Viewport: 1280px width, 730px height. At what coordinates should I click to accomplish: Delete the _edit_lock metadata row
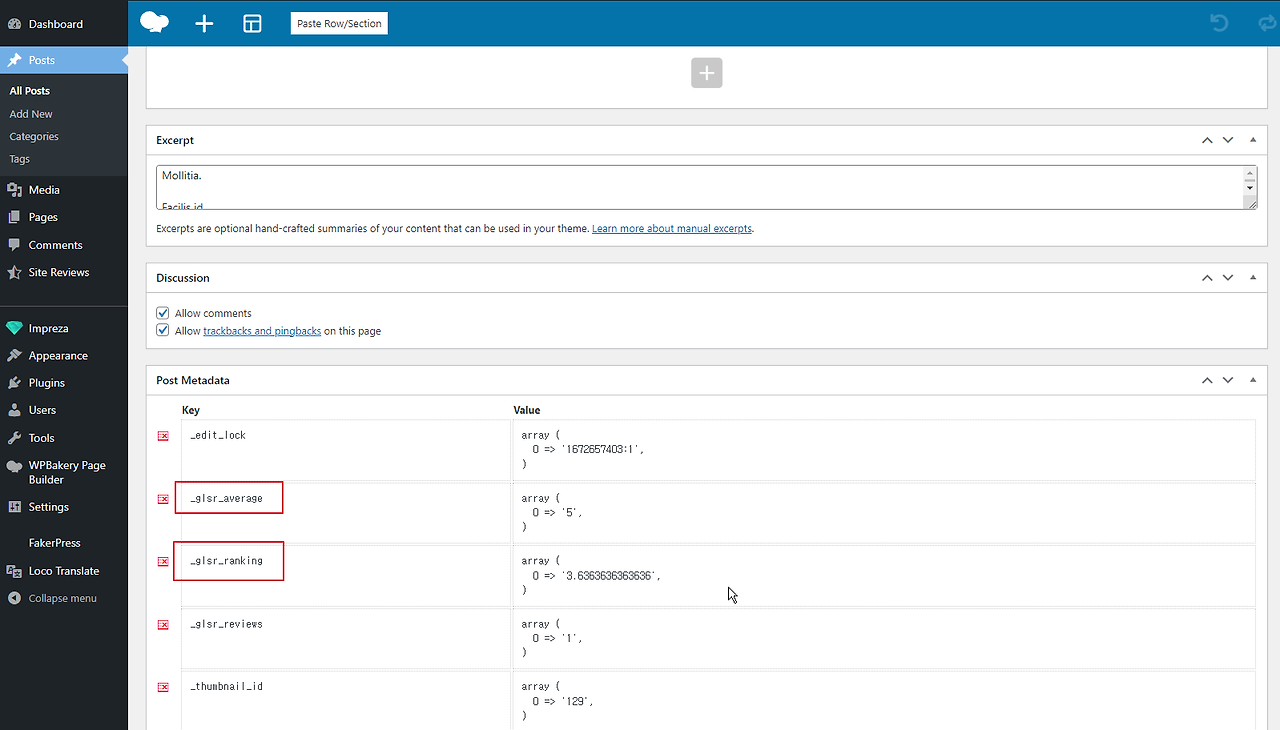tap(163, 436)
